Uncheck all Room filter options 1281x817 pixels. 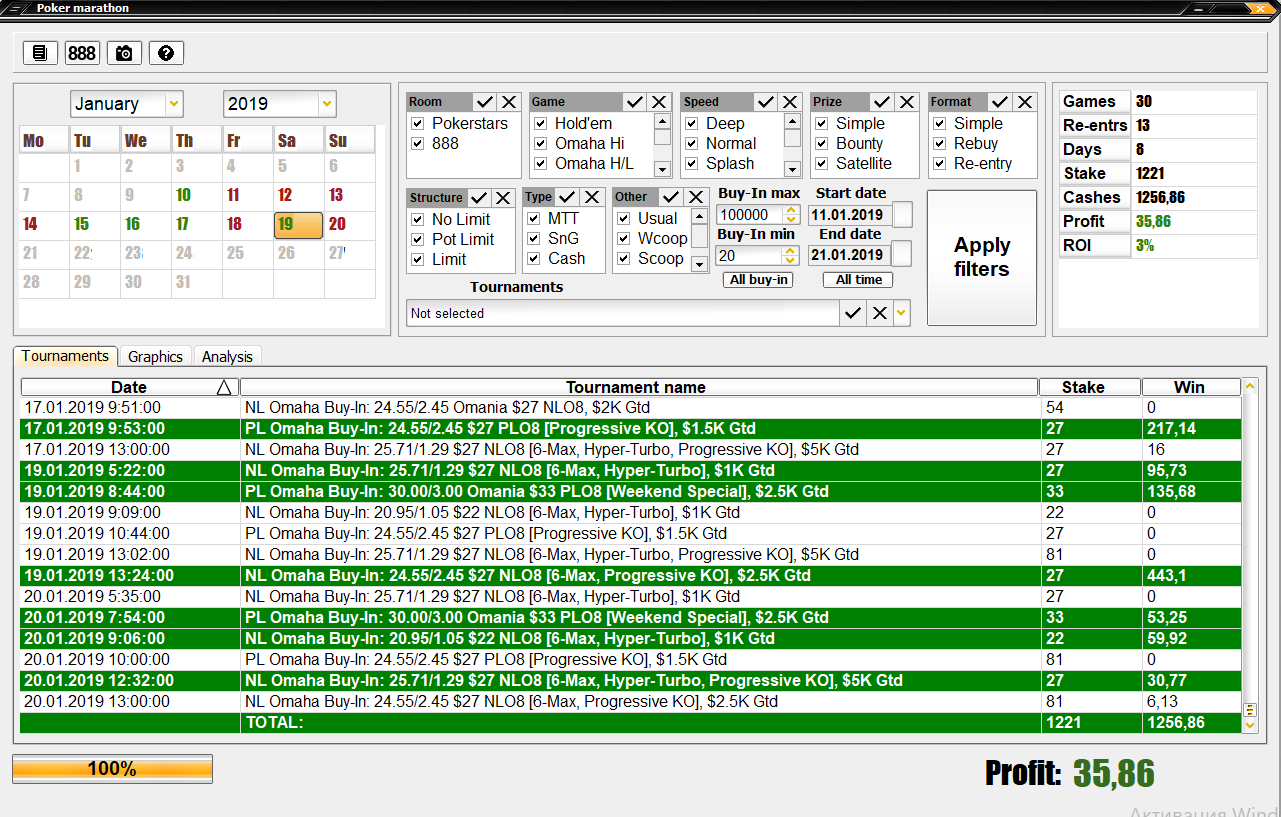(509, 102)
